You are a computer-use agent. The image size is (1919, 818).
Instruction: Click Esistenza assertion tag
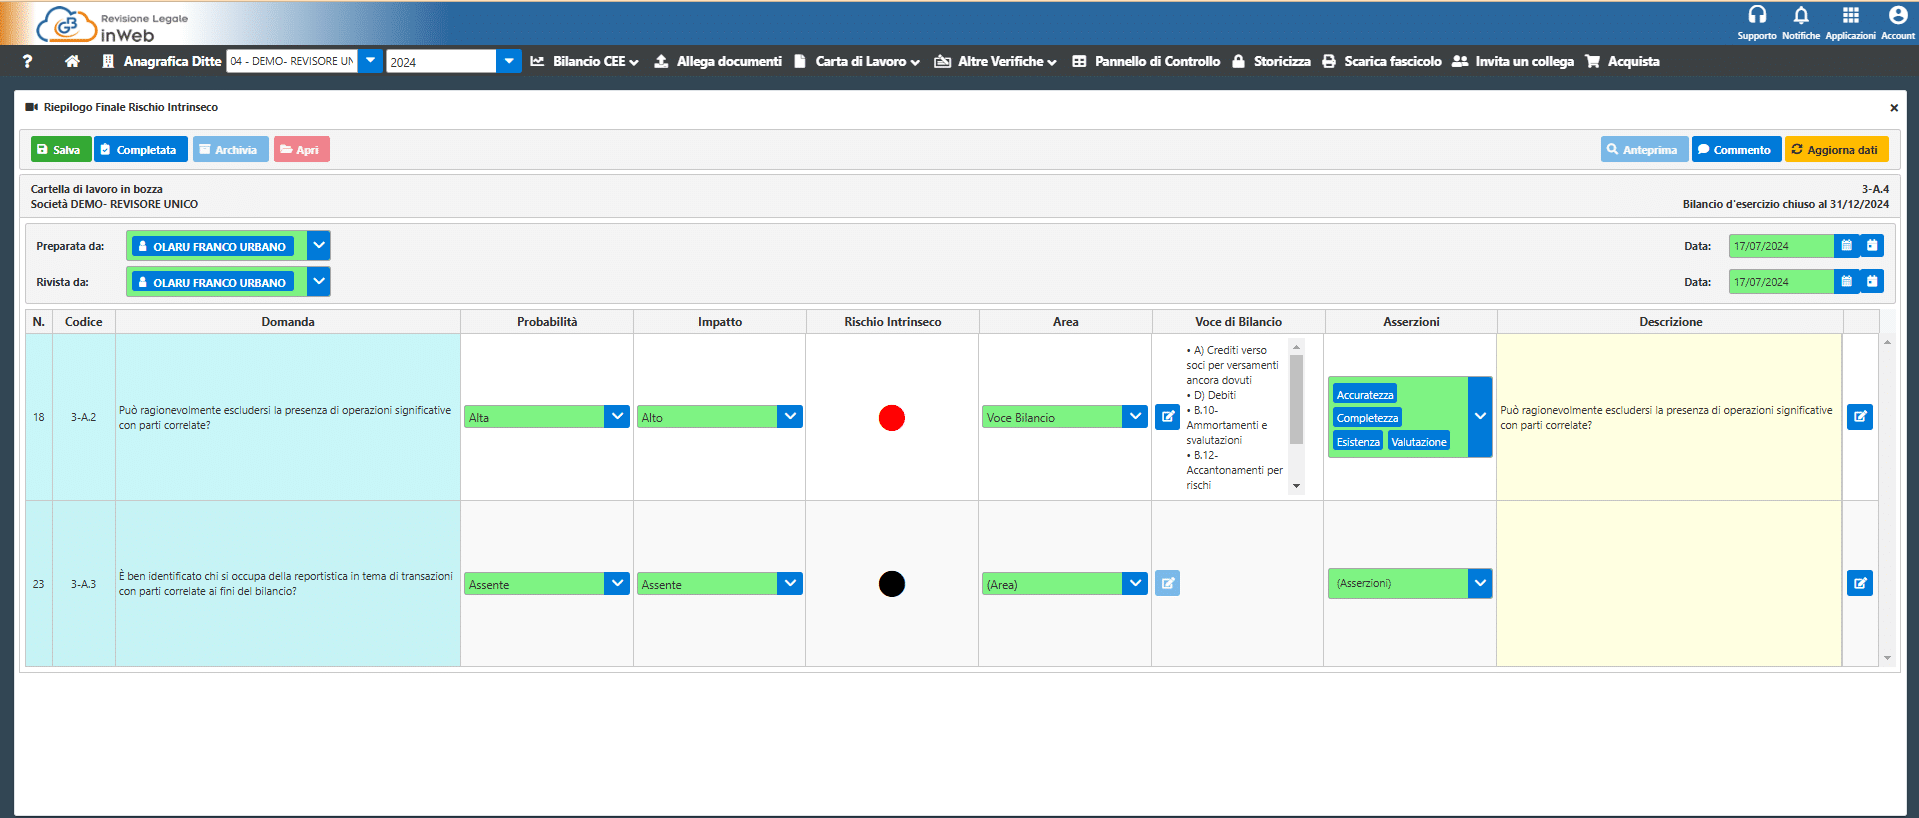pos(1358,441)
